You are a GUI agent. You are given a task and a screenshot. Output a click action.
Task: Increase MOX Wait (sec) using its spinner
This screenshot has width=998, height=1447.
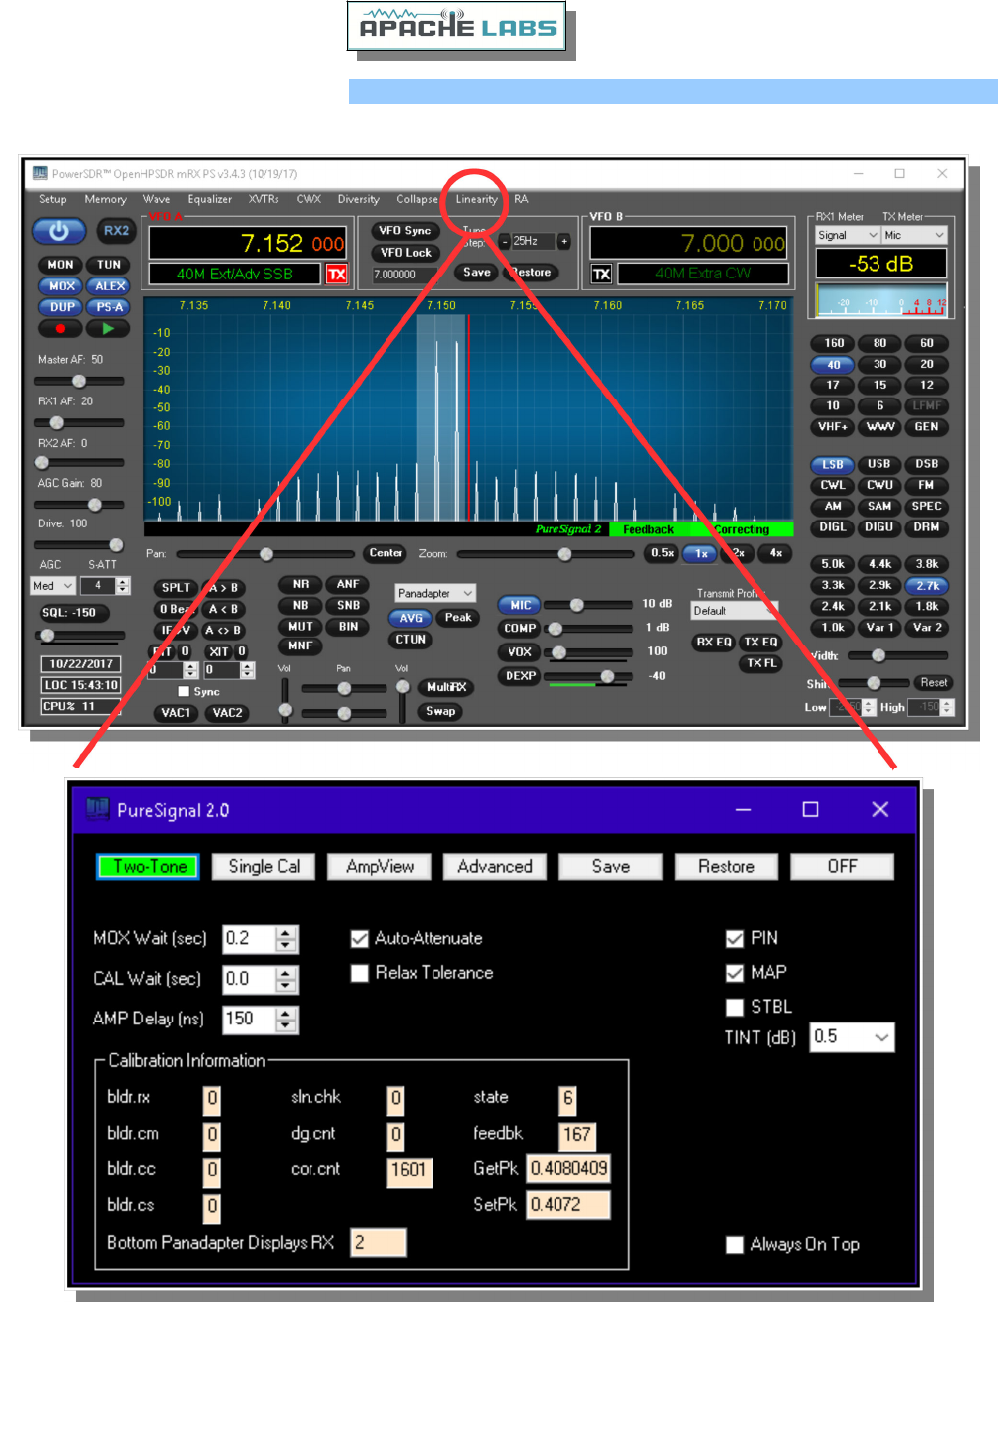pyautogui.click(x=286, y=932)
